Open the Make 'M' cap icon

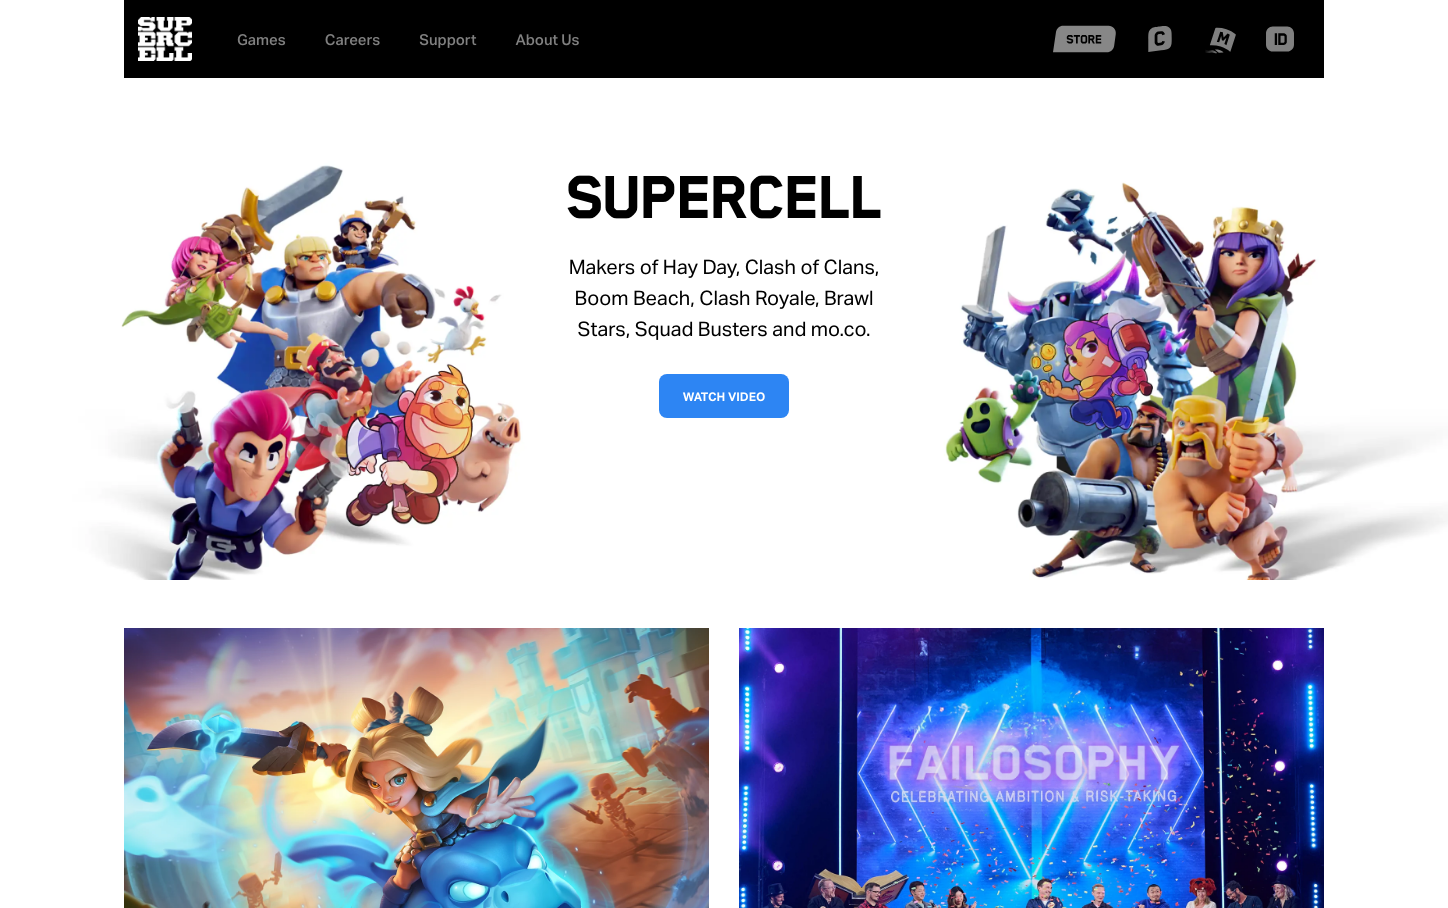[1221, 40]
